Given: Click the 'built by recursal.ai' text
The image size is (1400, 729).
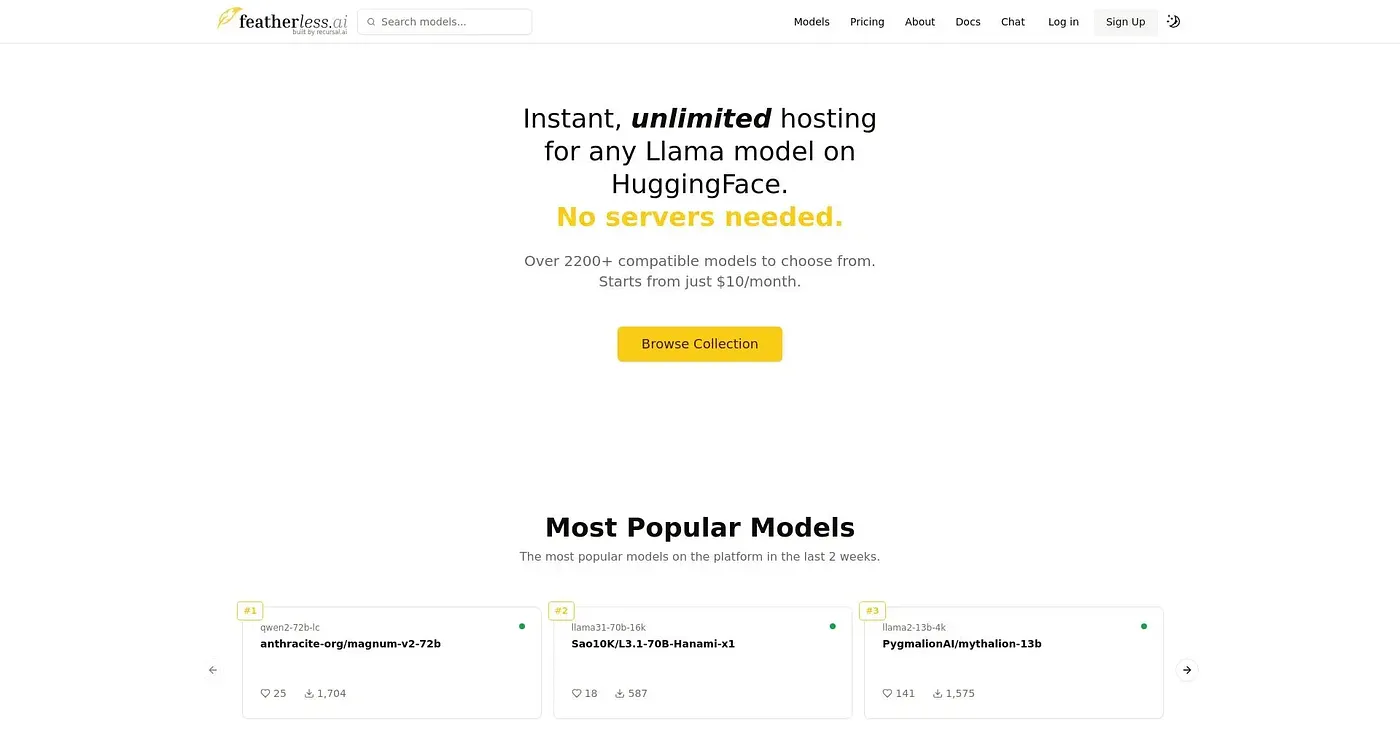Looking at the screenshot, I should 320,32.
